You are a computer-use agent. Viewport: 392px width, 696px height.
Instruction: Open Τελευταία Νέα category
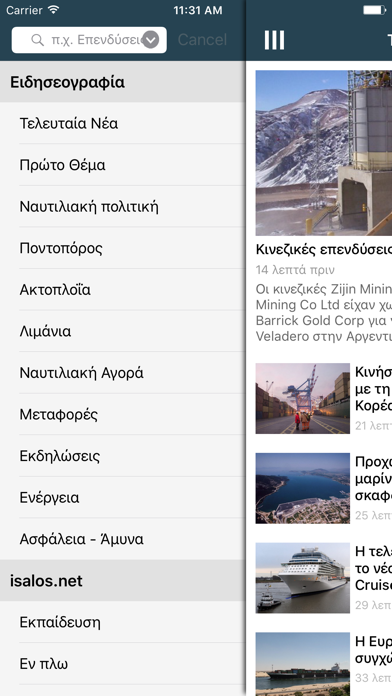tap(122, 123)
